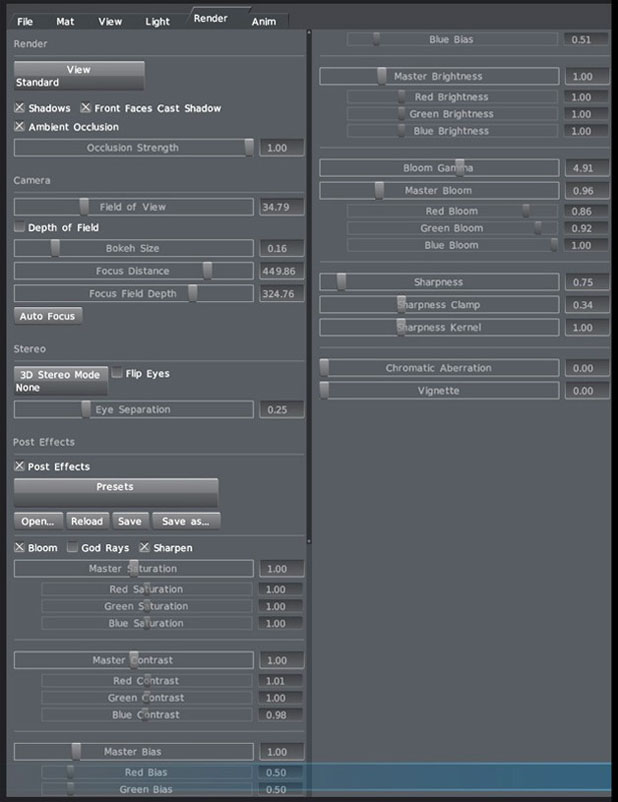Click the Vignette slider

[x=439, y=391]
